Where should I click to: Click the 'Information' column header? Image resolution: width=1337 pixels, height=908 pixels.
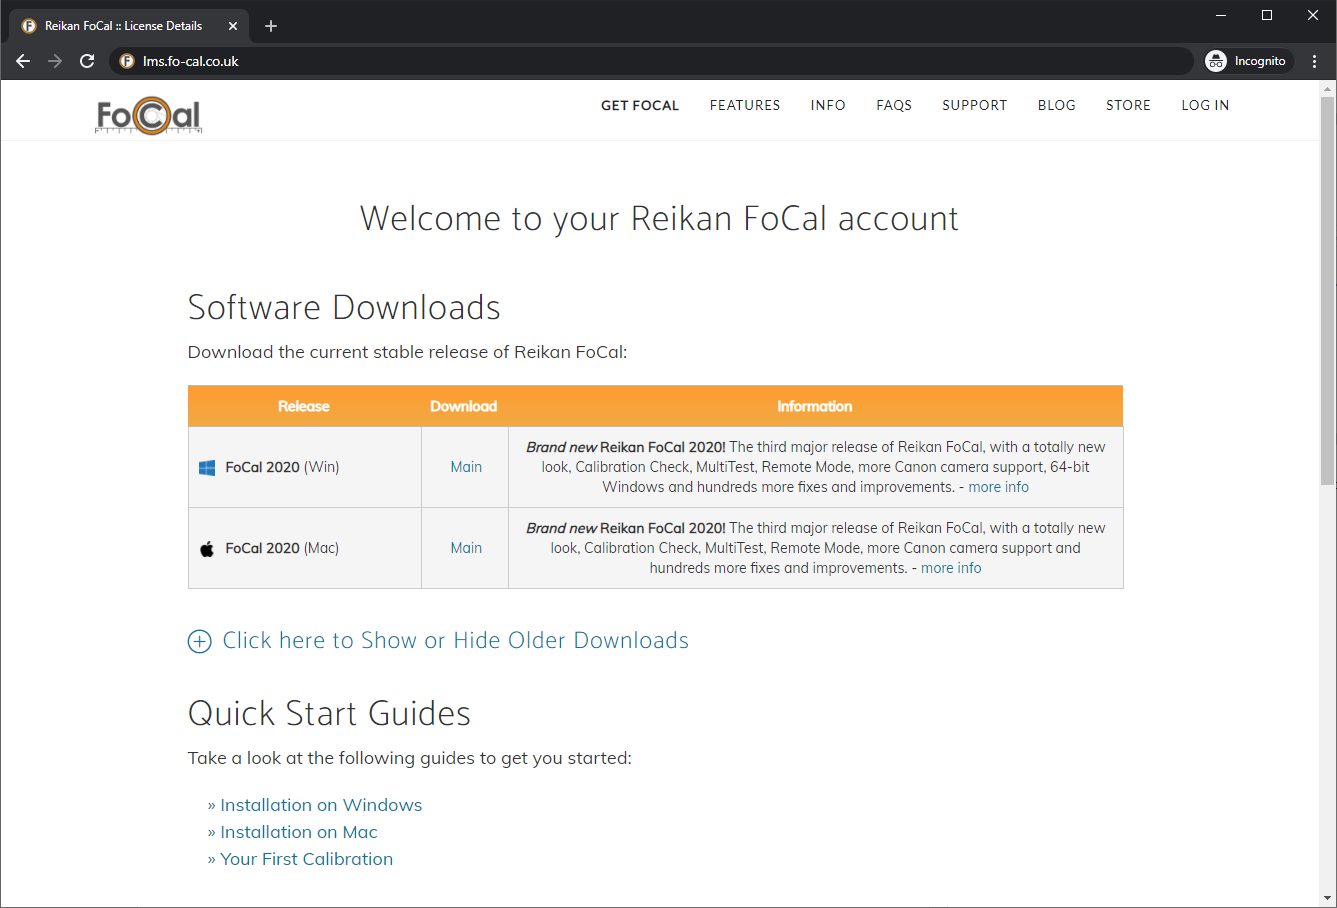pyautogui.click(x=815, y=406)
